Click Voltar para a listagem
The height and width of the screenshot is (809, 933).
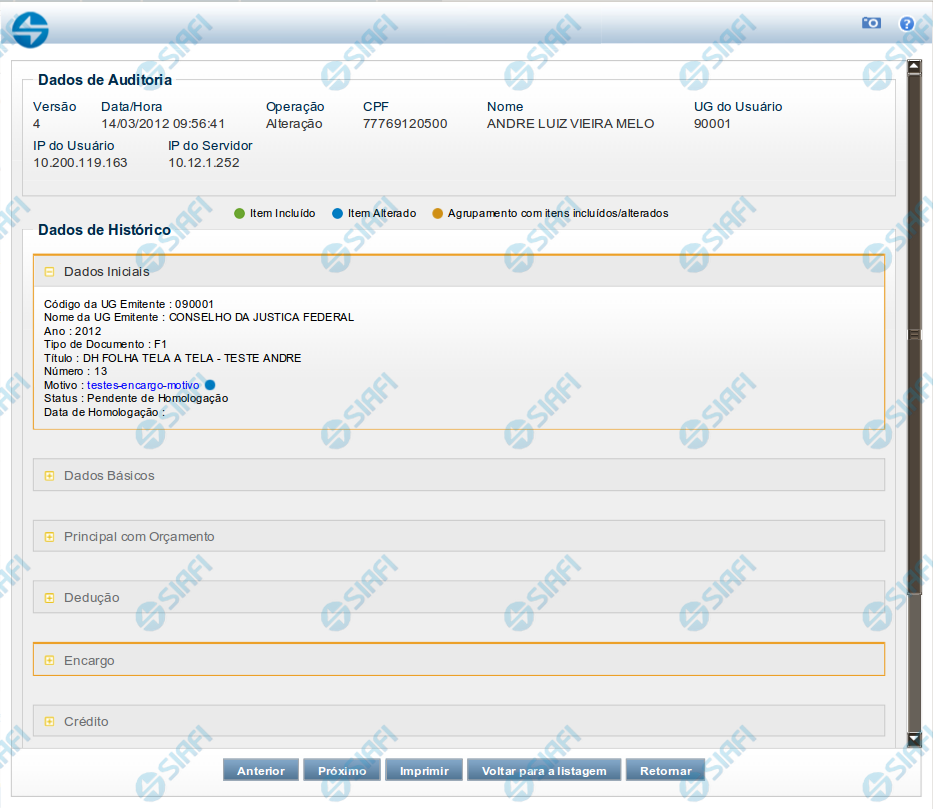point(544,771)
